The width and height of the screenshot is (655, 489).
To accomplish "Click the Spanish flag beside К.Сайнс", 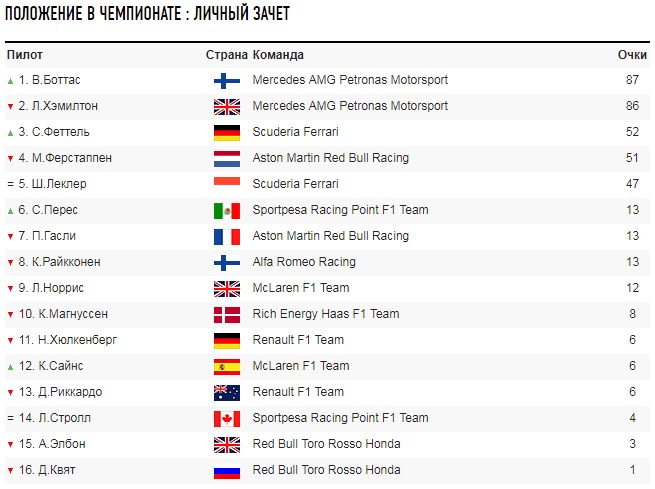I will [x=227, y=367].
